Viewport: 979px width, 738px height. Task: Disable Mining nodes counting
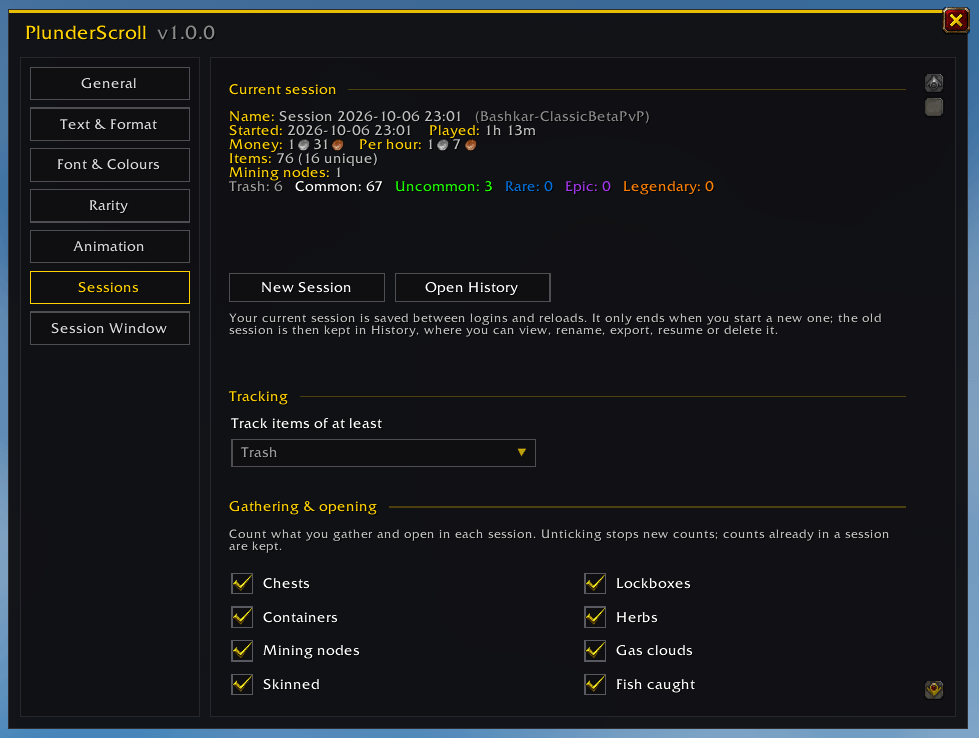point(242,650)
